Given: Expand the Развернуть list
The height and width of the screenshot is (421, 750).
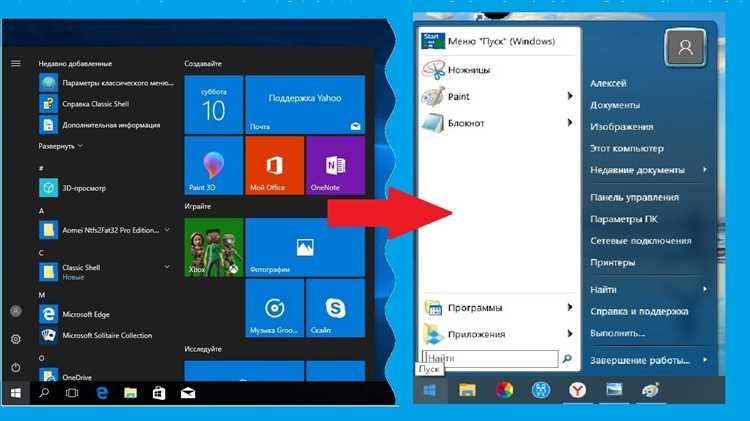Looking at the screenshot, I should tap(60, 146).
